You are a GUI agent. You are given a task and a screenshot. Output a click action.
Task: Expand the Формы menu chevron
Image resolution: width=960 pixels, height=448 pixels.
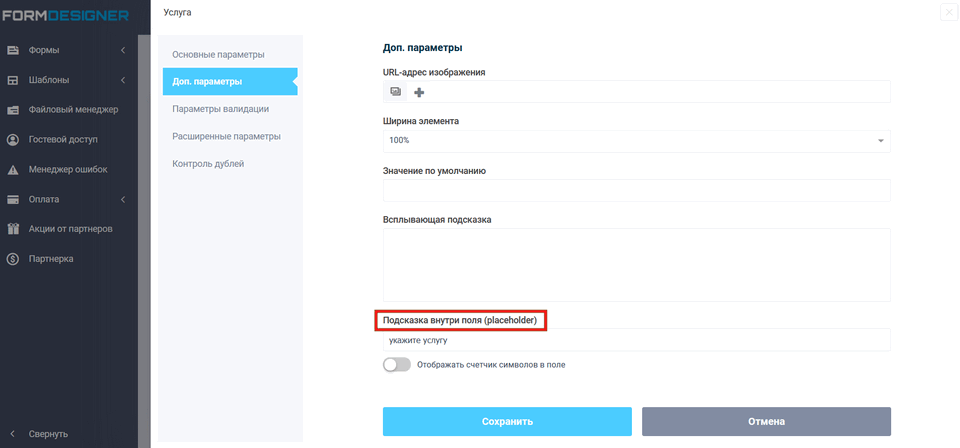(123, 50)
